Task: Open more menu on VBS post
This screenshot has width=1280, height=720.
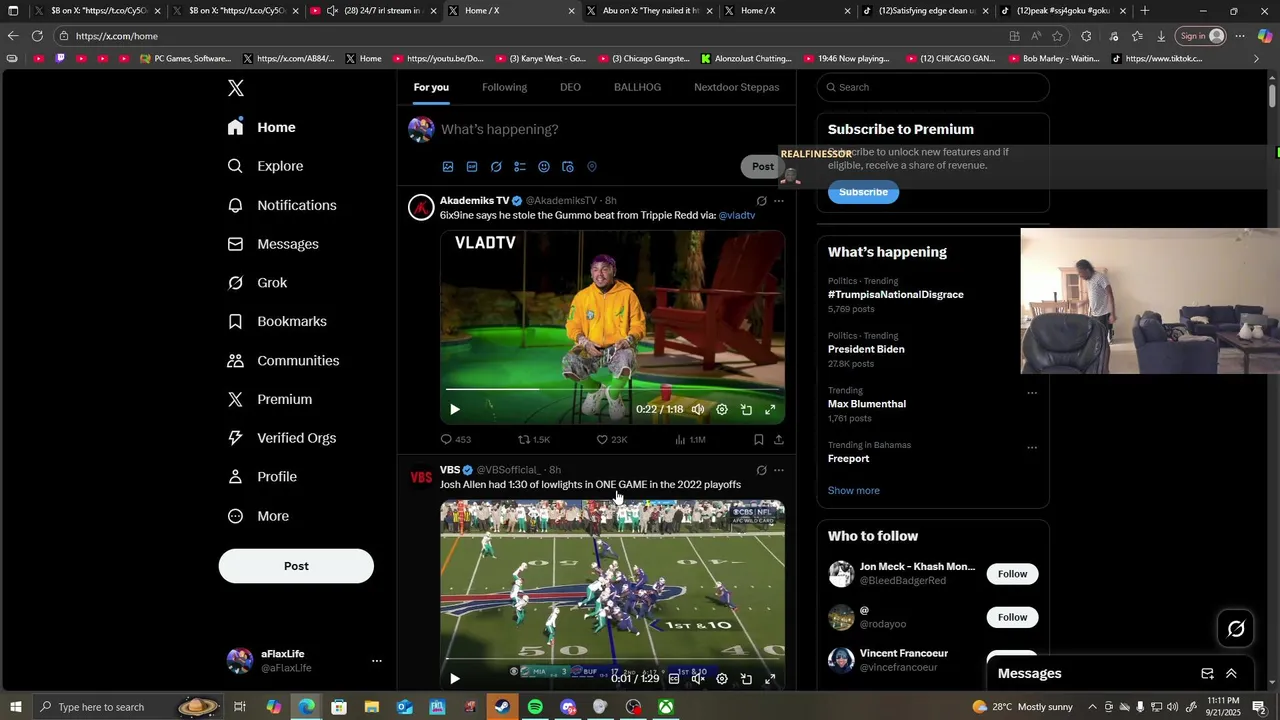Action: 779,470
